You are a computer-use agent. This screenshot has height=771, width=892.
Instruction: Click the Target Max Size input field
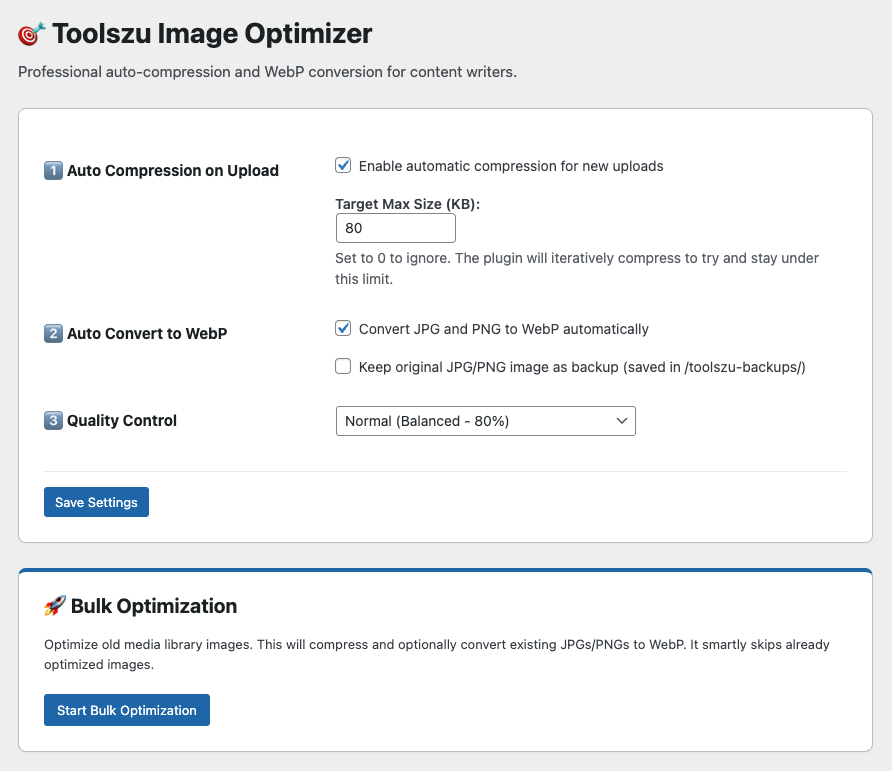point(395,228)
